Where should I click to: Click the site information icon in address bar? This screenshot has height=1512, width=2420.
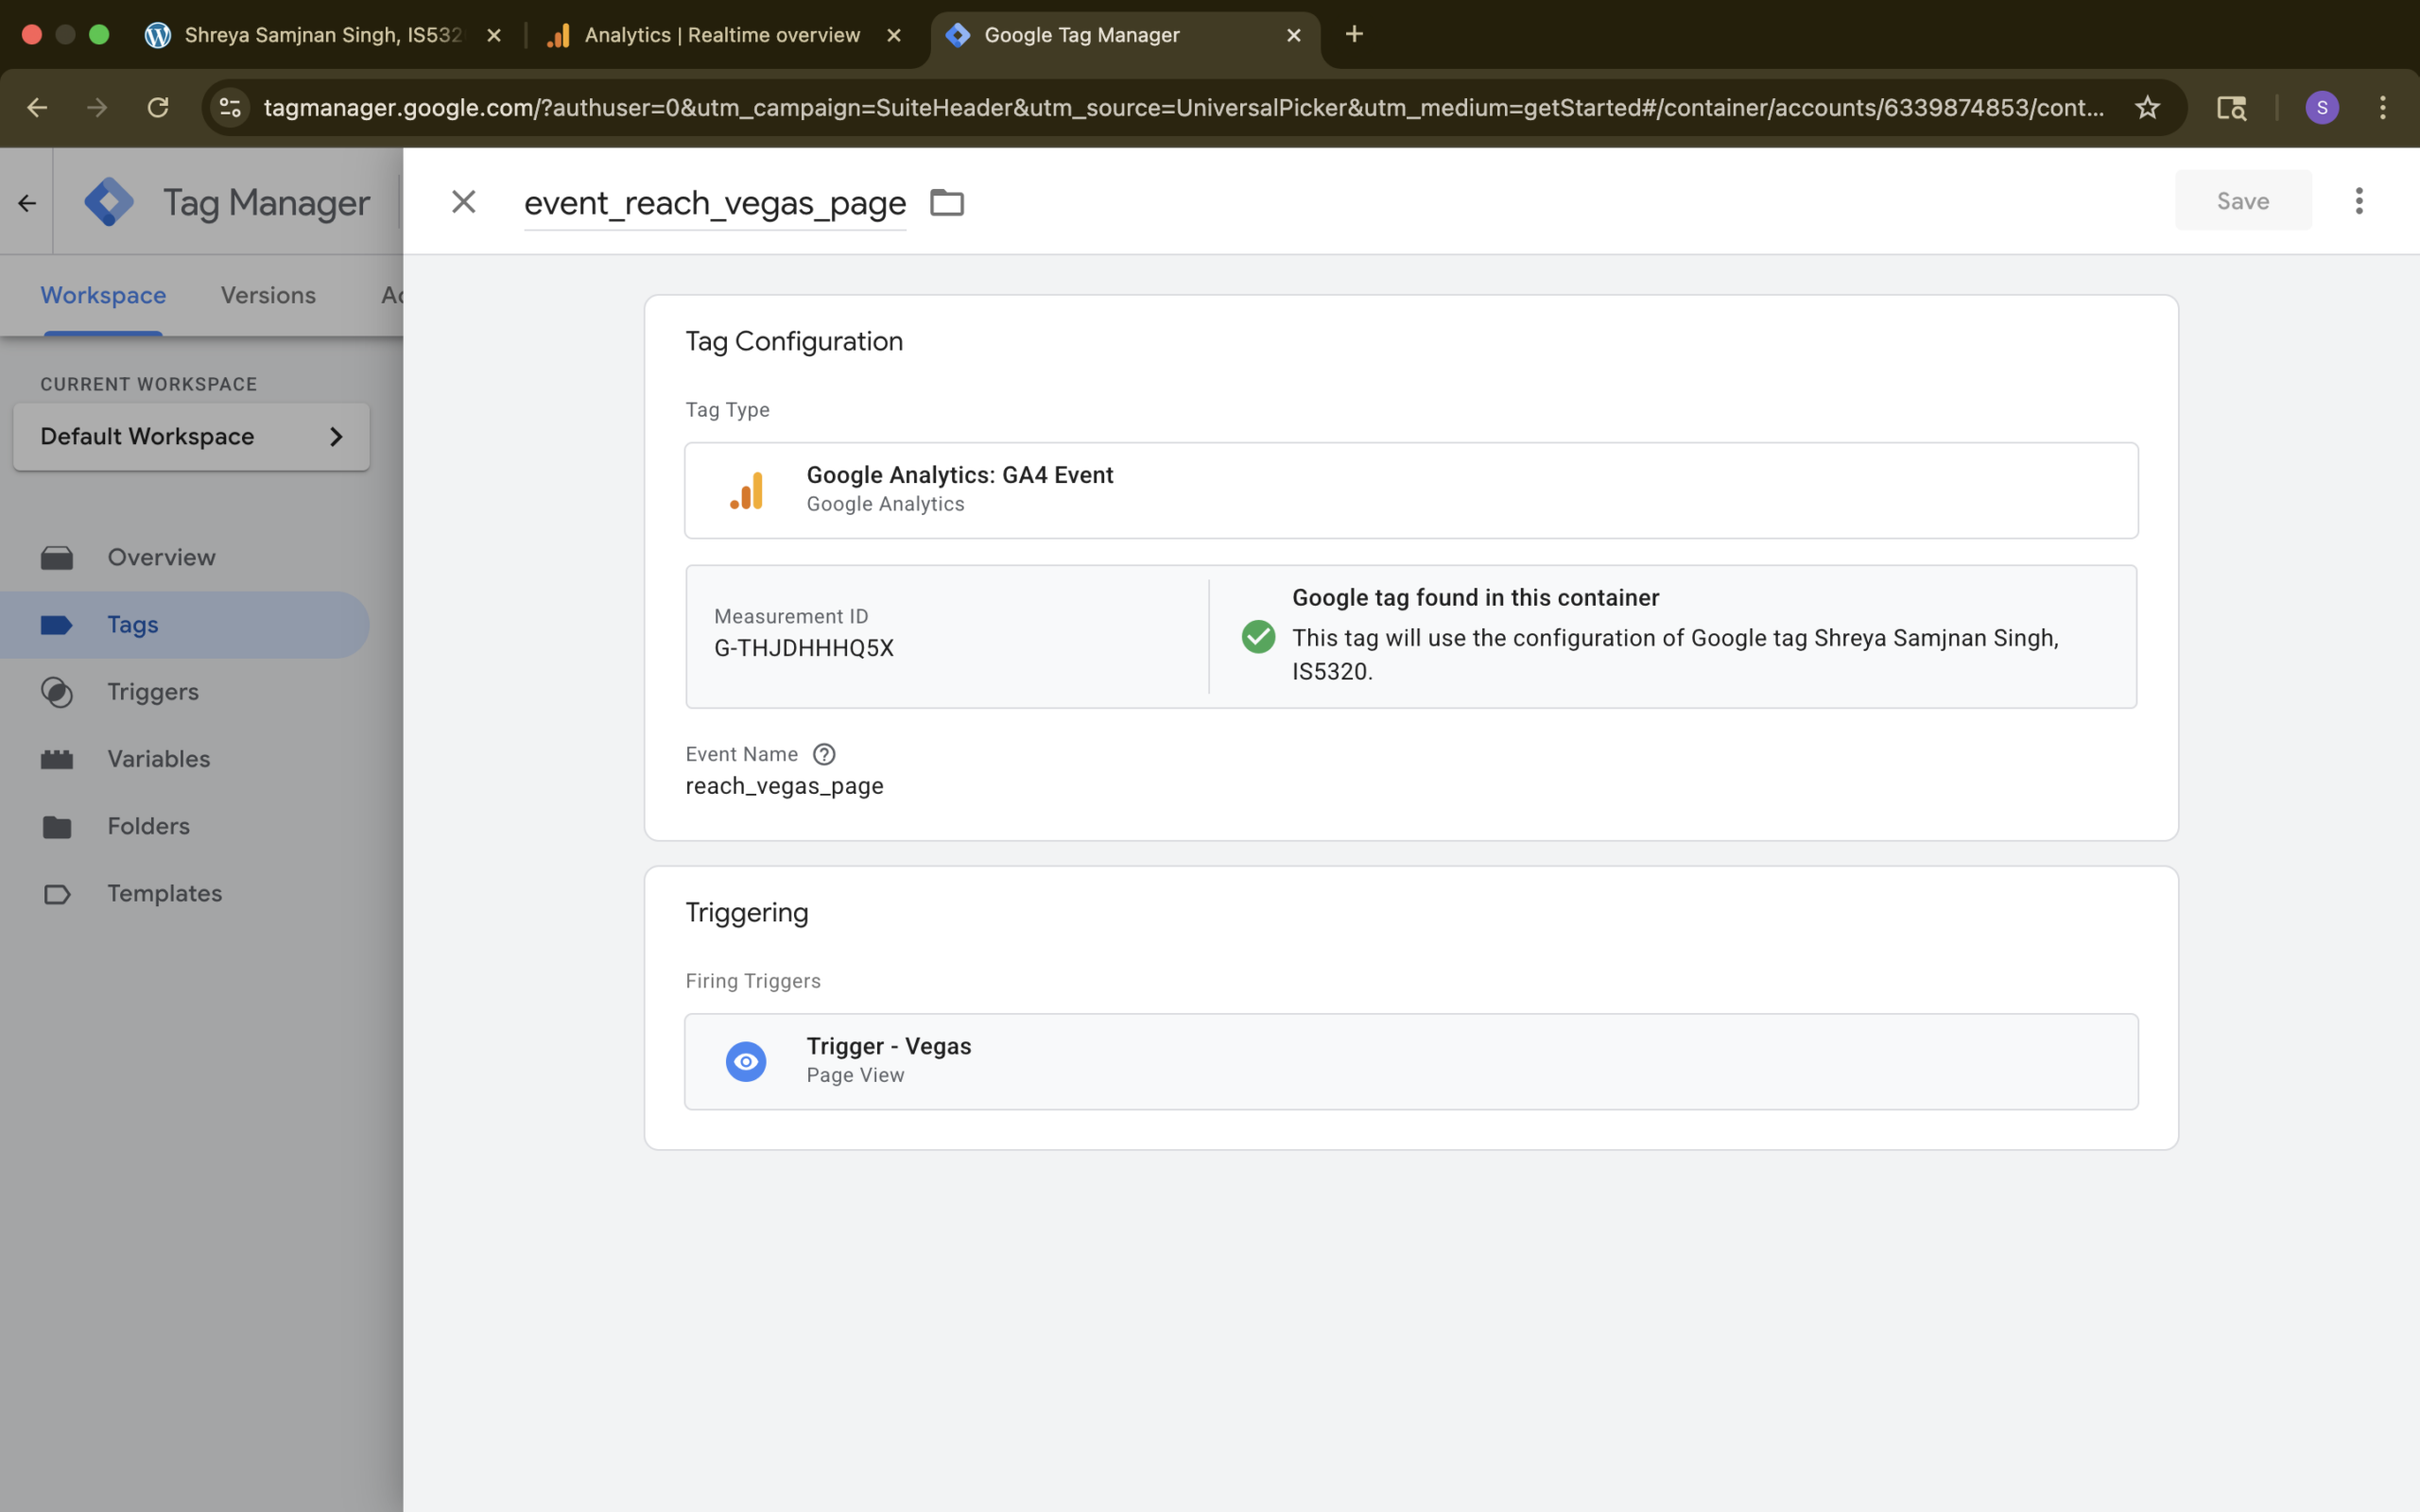[231, 107]
